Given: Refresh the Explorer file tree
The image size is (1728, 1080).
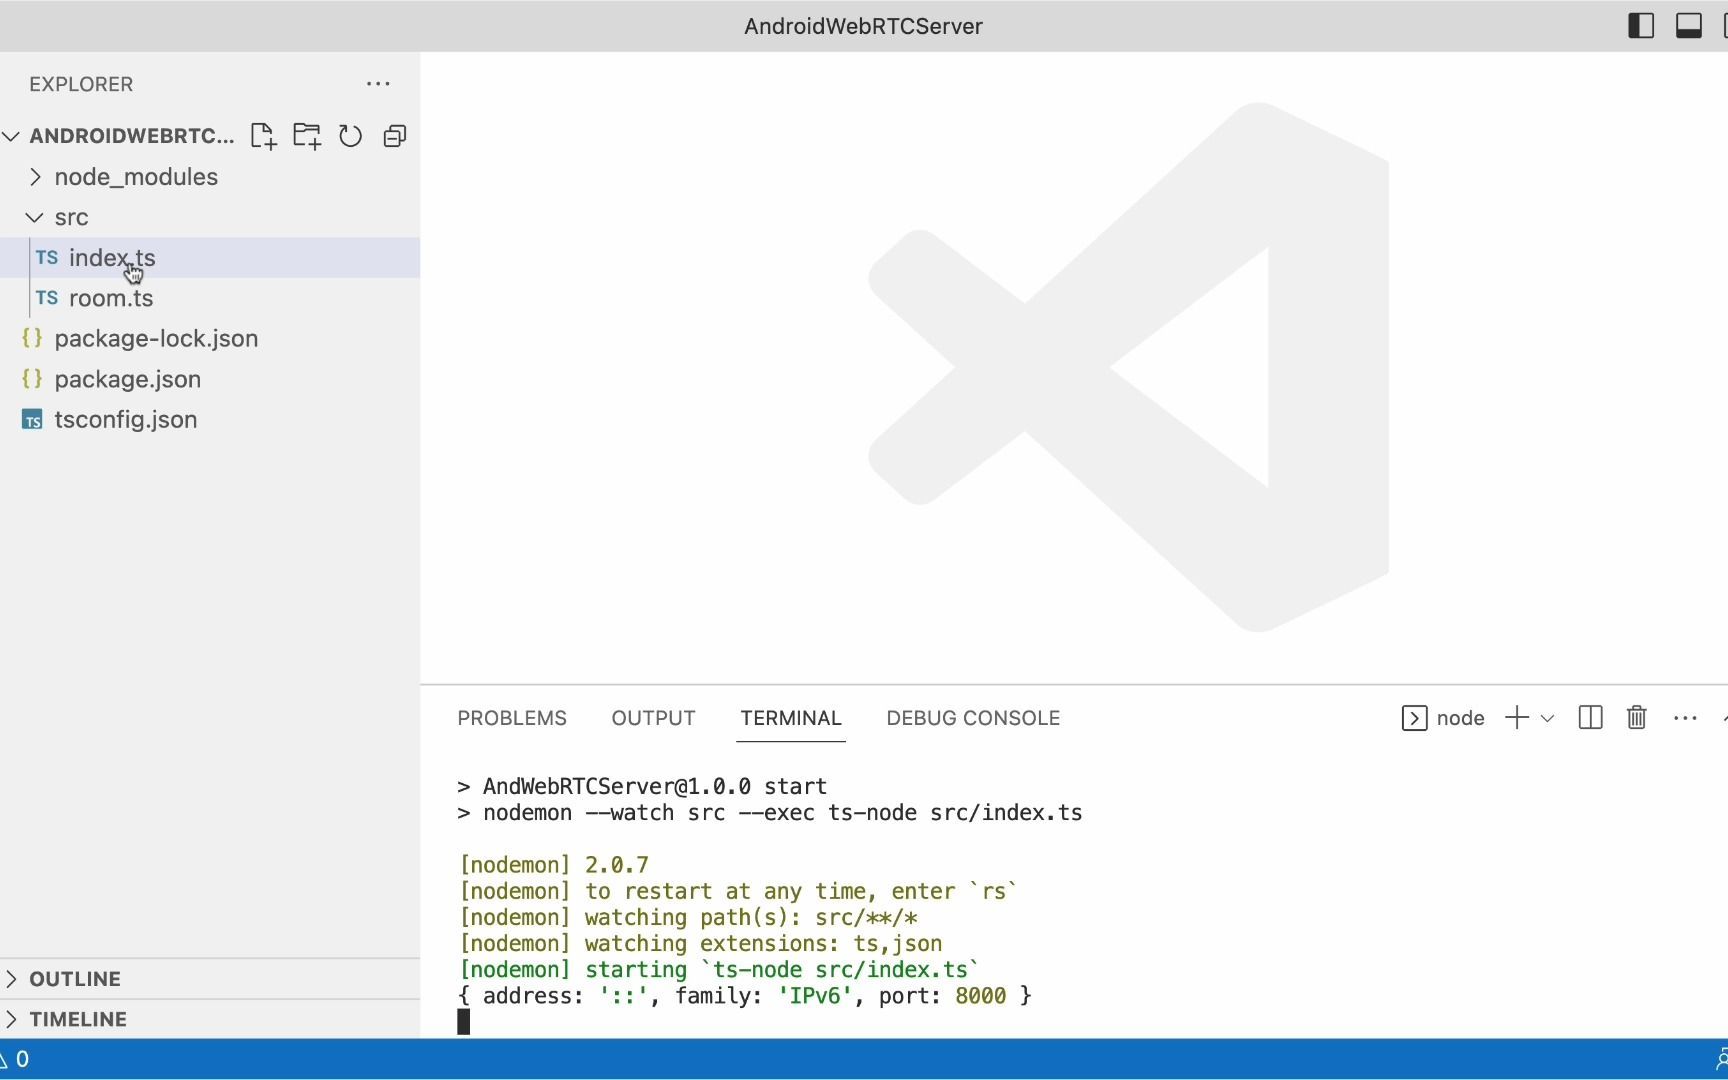Looking at the screenshot, I should pos(350,136).
